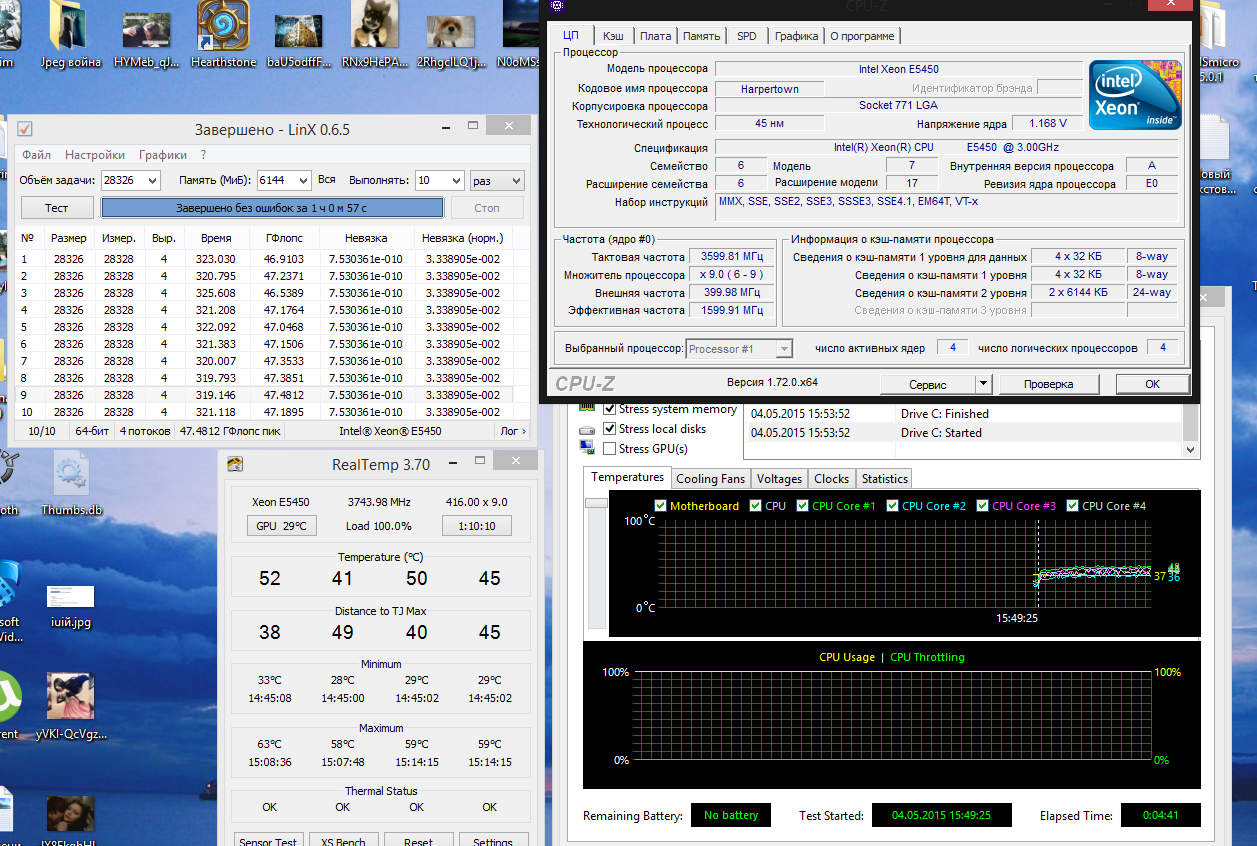Open the Настройки menu in LinX
This screenshot has height=846, width=1257.
coord(95,155)
